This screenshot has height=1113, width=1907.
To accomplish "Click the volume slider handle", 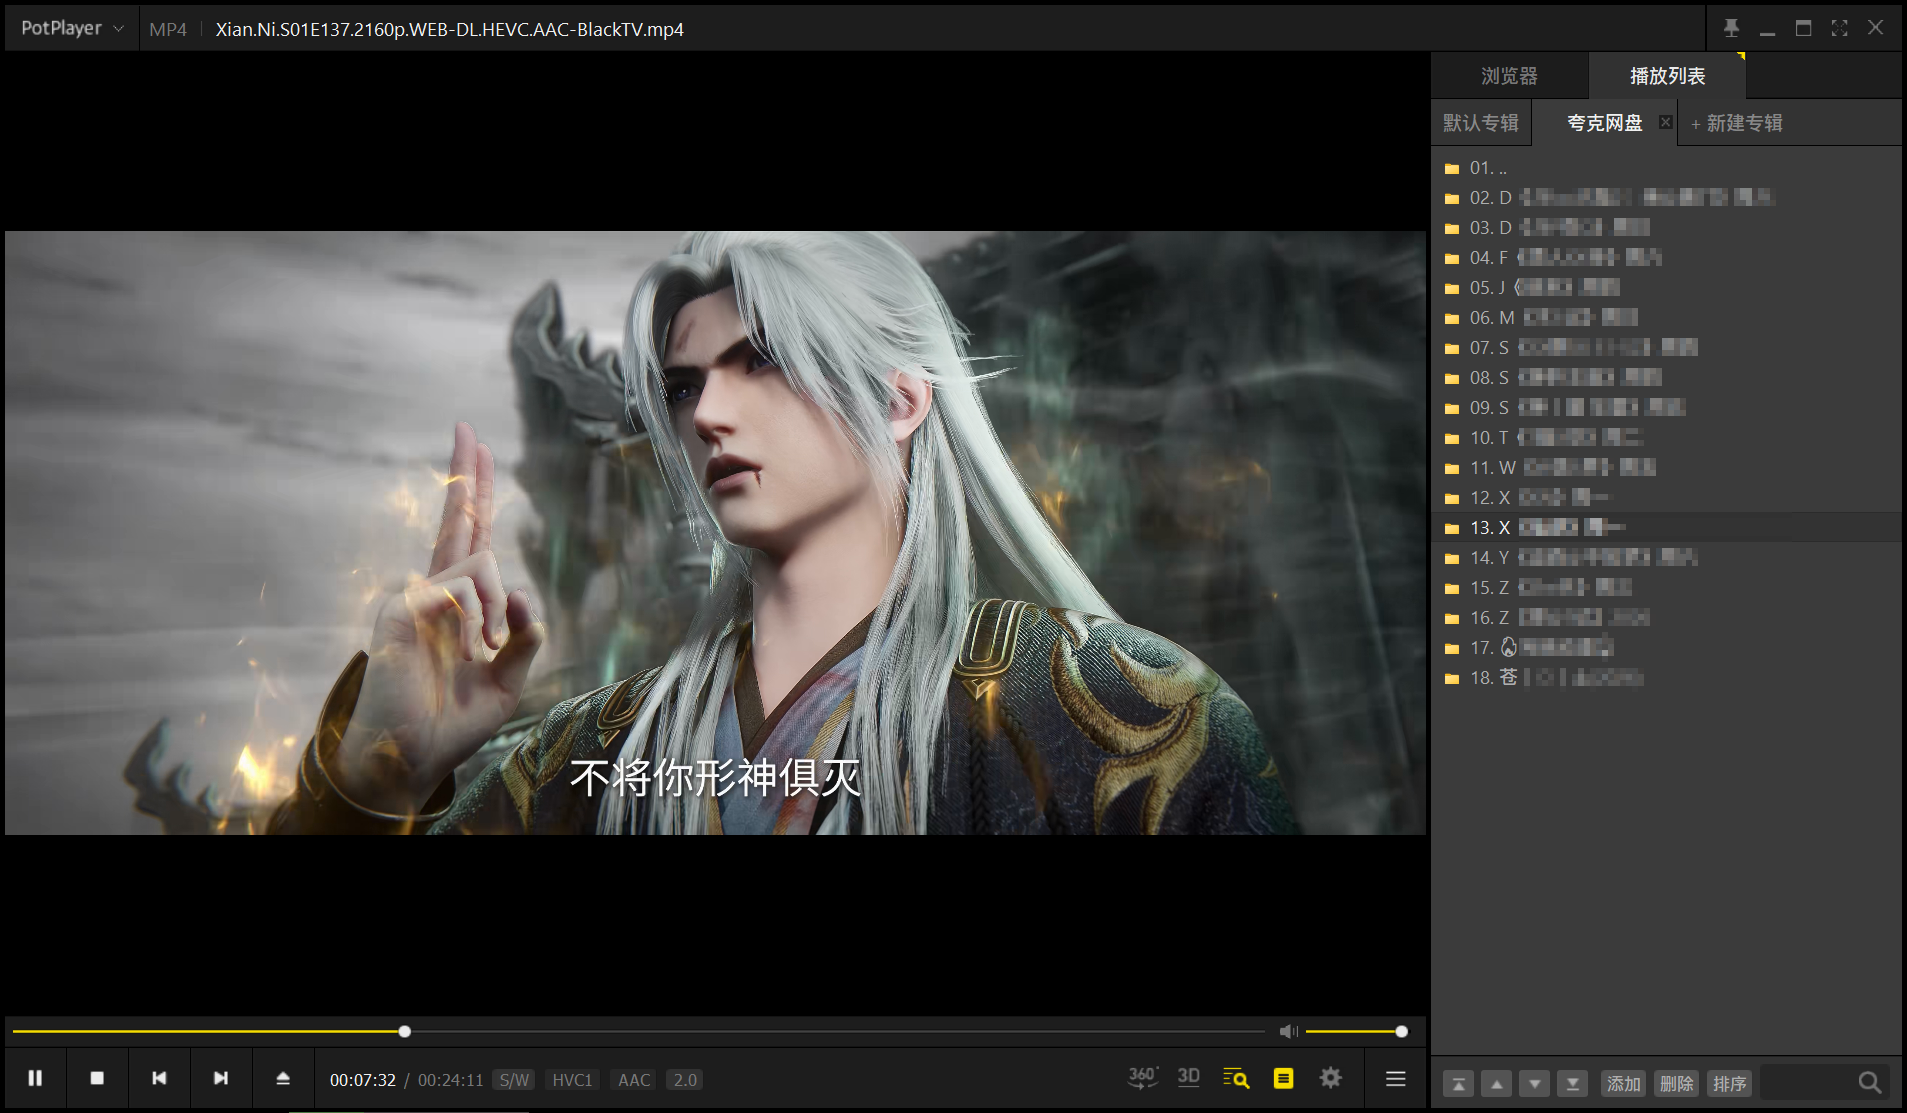I will point(1402,1031).
